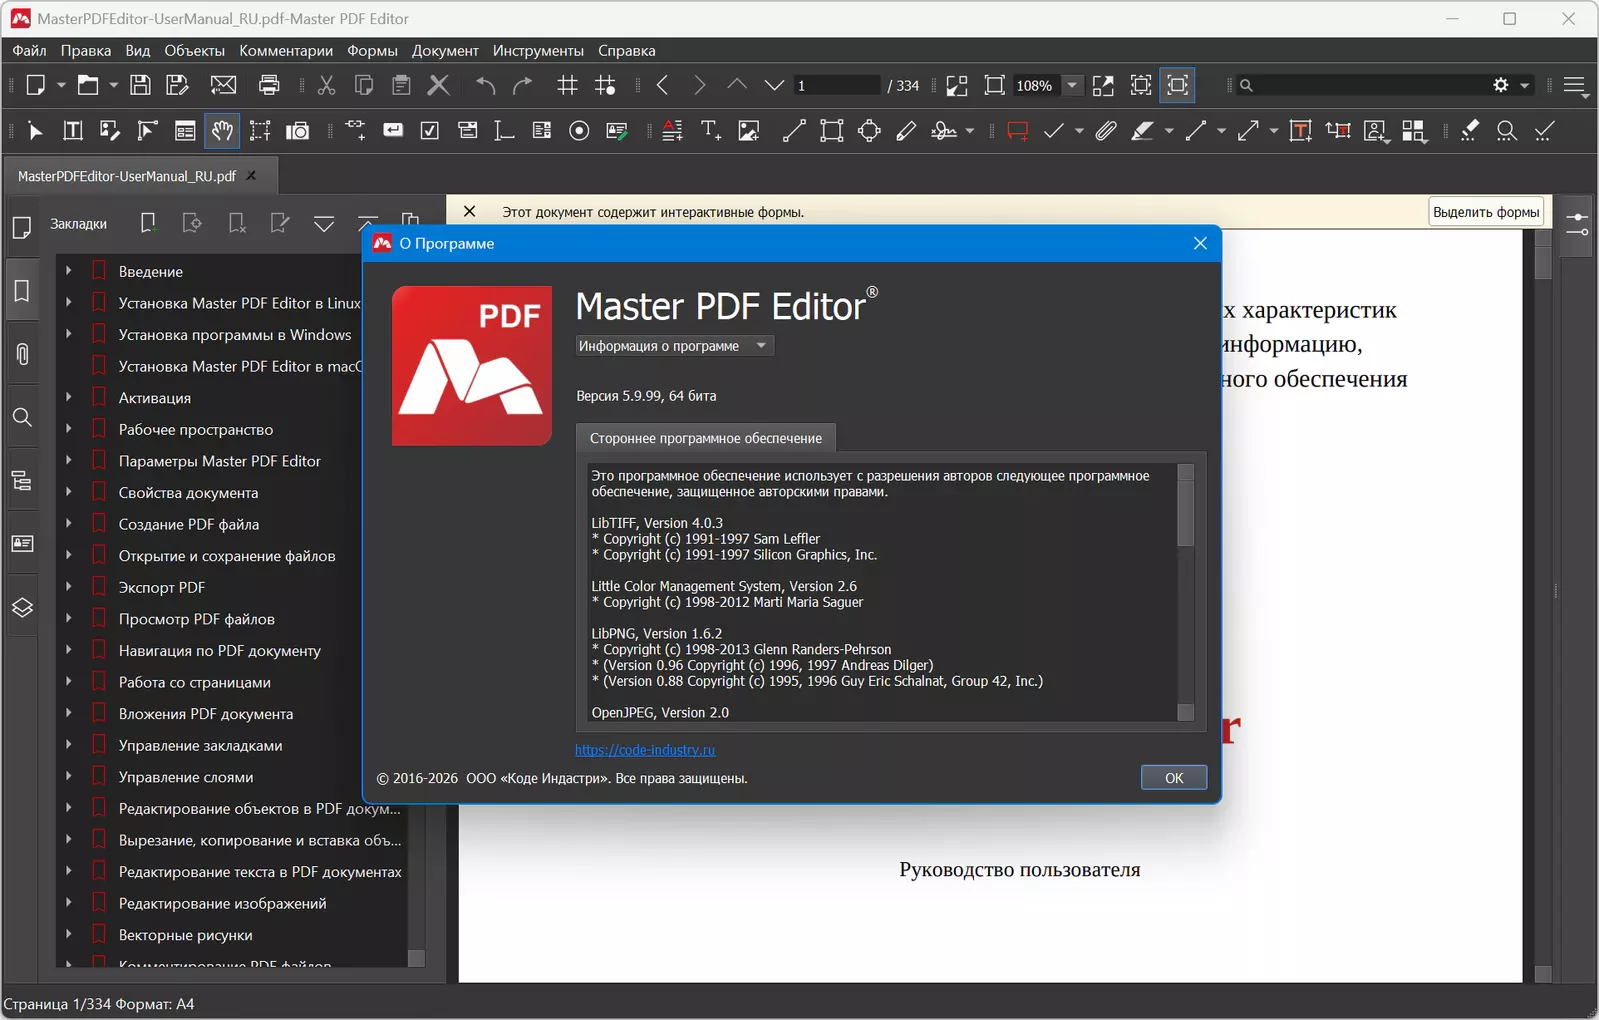Undo the last action using the toolbar arrow
This screenshot has height=1020, width=1599.
[486, 85]
